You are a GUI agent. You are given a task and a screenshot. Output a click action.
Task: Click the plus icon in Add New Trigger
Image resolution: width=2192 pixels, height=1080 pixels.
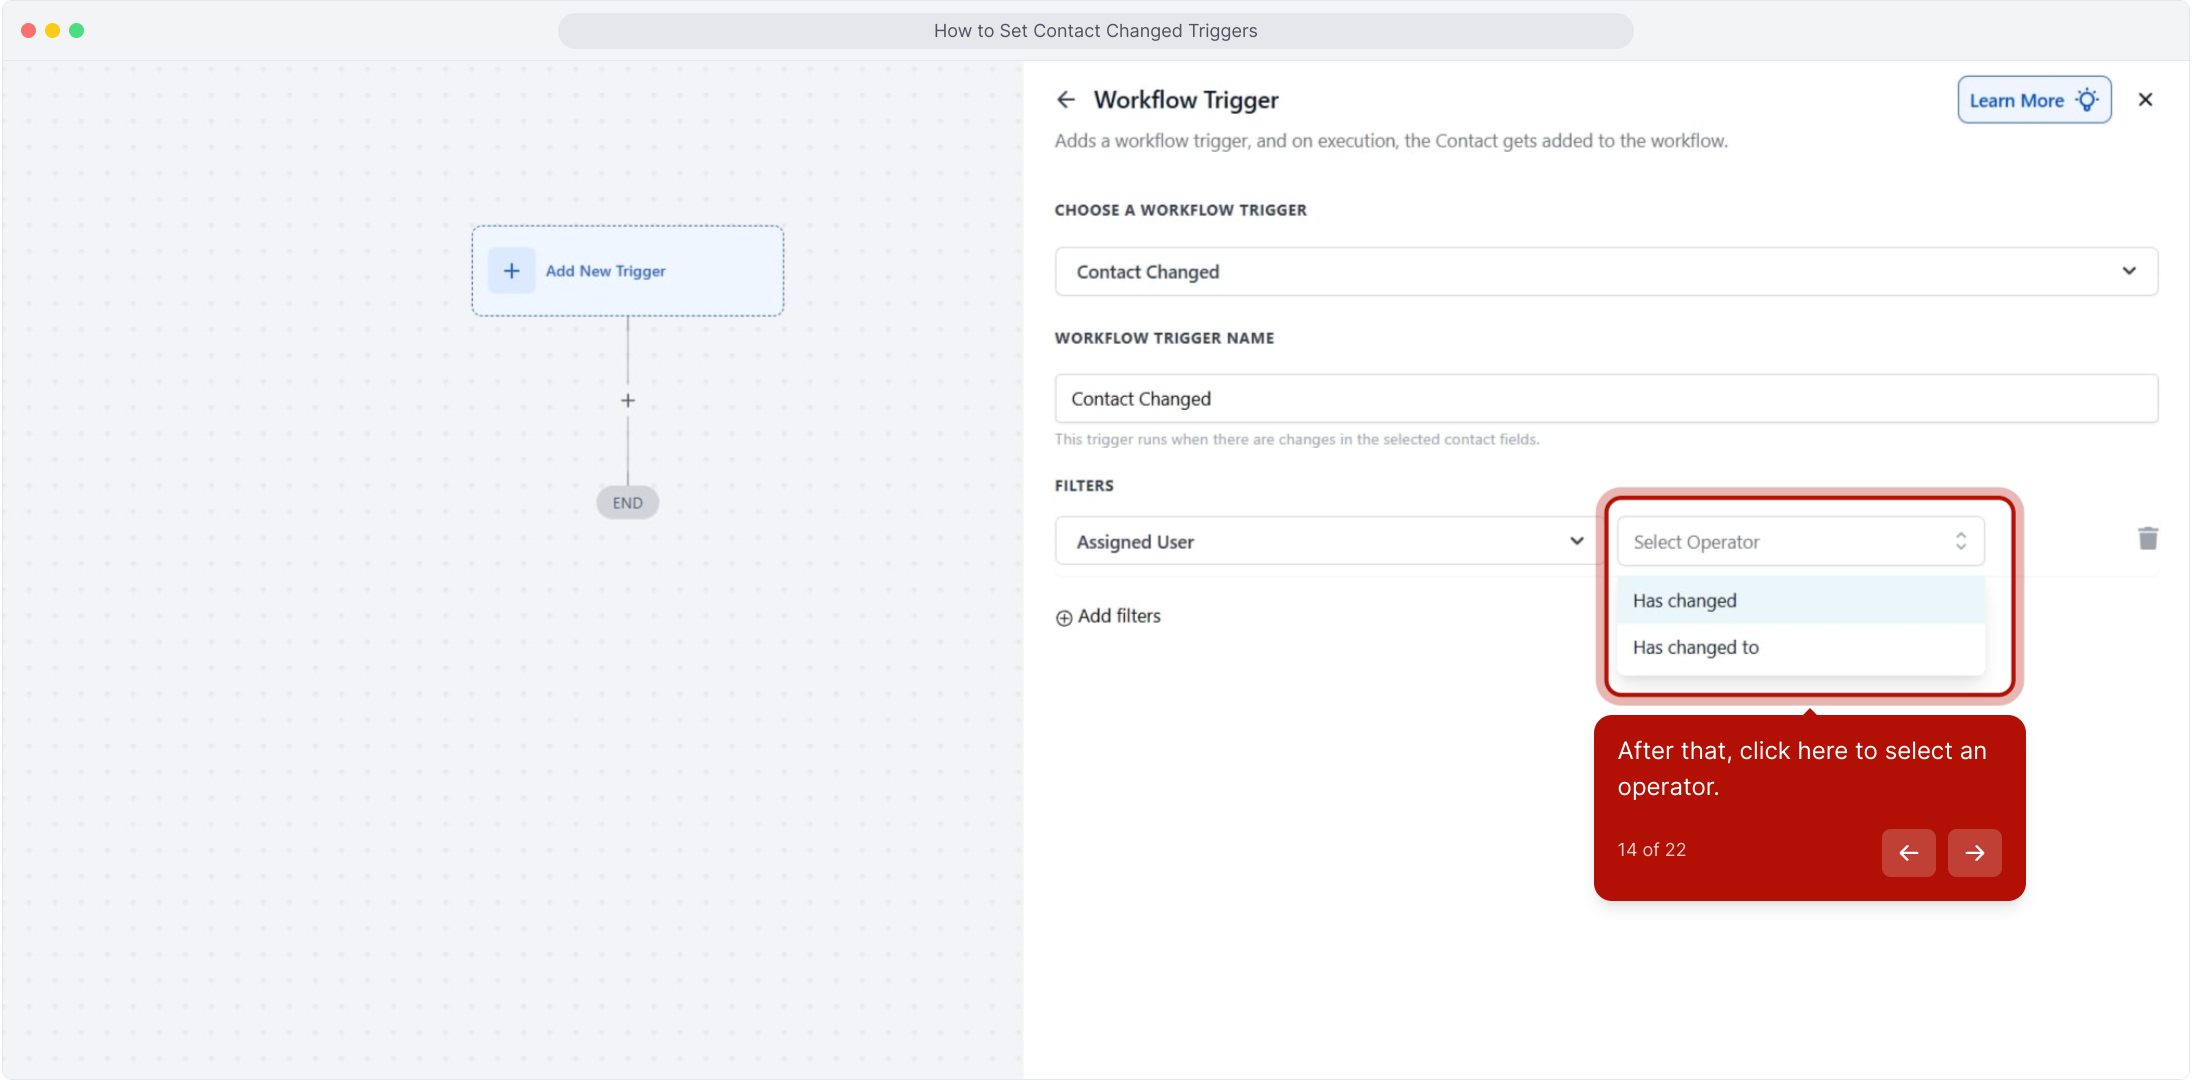click(511, 271)
